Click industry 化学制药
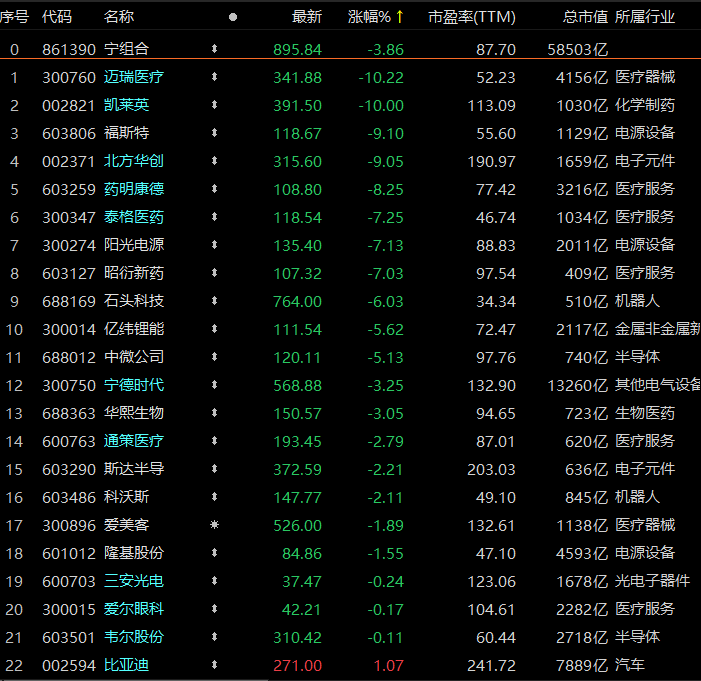 (645, 105)
